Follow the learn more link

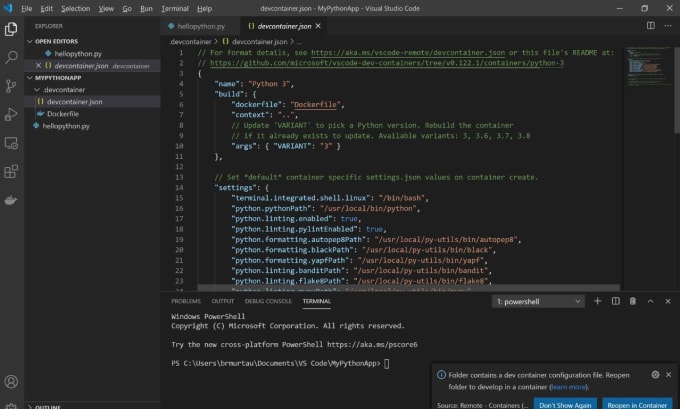(x=568, y=387)
